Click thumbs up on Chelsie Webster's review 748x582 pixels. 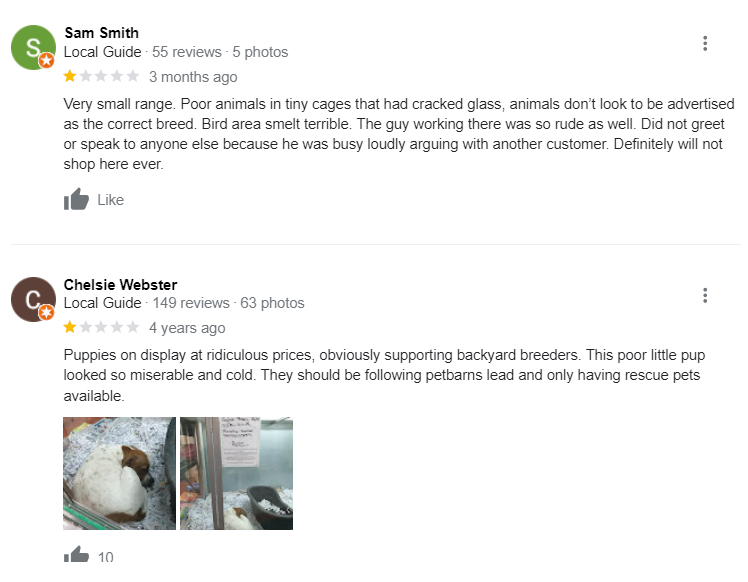tap(76, 554)
